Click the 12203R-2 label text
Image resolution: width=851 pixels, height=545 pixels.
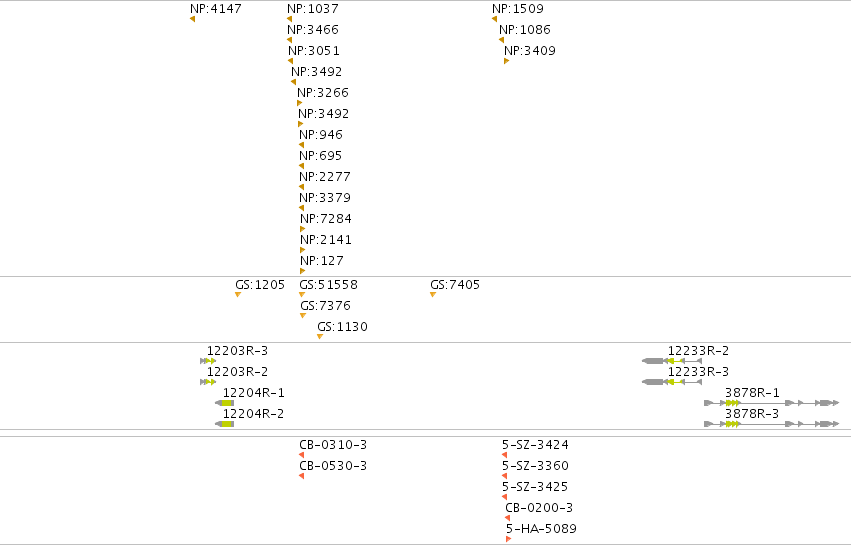(237, 372)
